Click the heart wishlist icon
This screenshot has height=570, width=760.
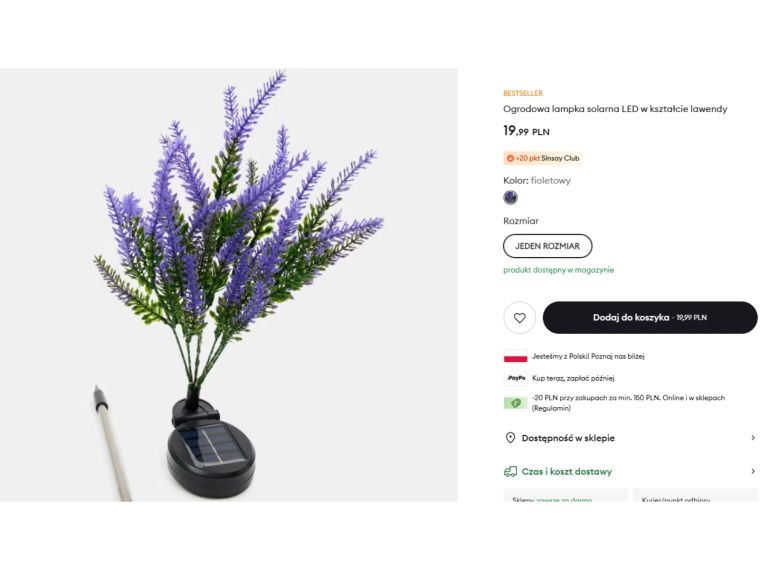[x=519, y=318]
